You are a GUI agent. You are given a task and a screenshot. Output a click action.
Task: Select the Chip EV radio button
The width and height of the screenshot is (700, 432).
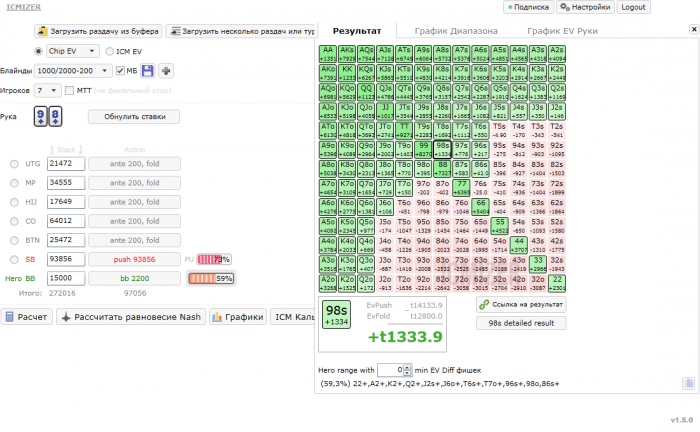point(38,51)
